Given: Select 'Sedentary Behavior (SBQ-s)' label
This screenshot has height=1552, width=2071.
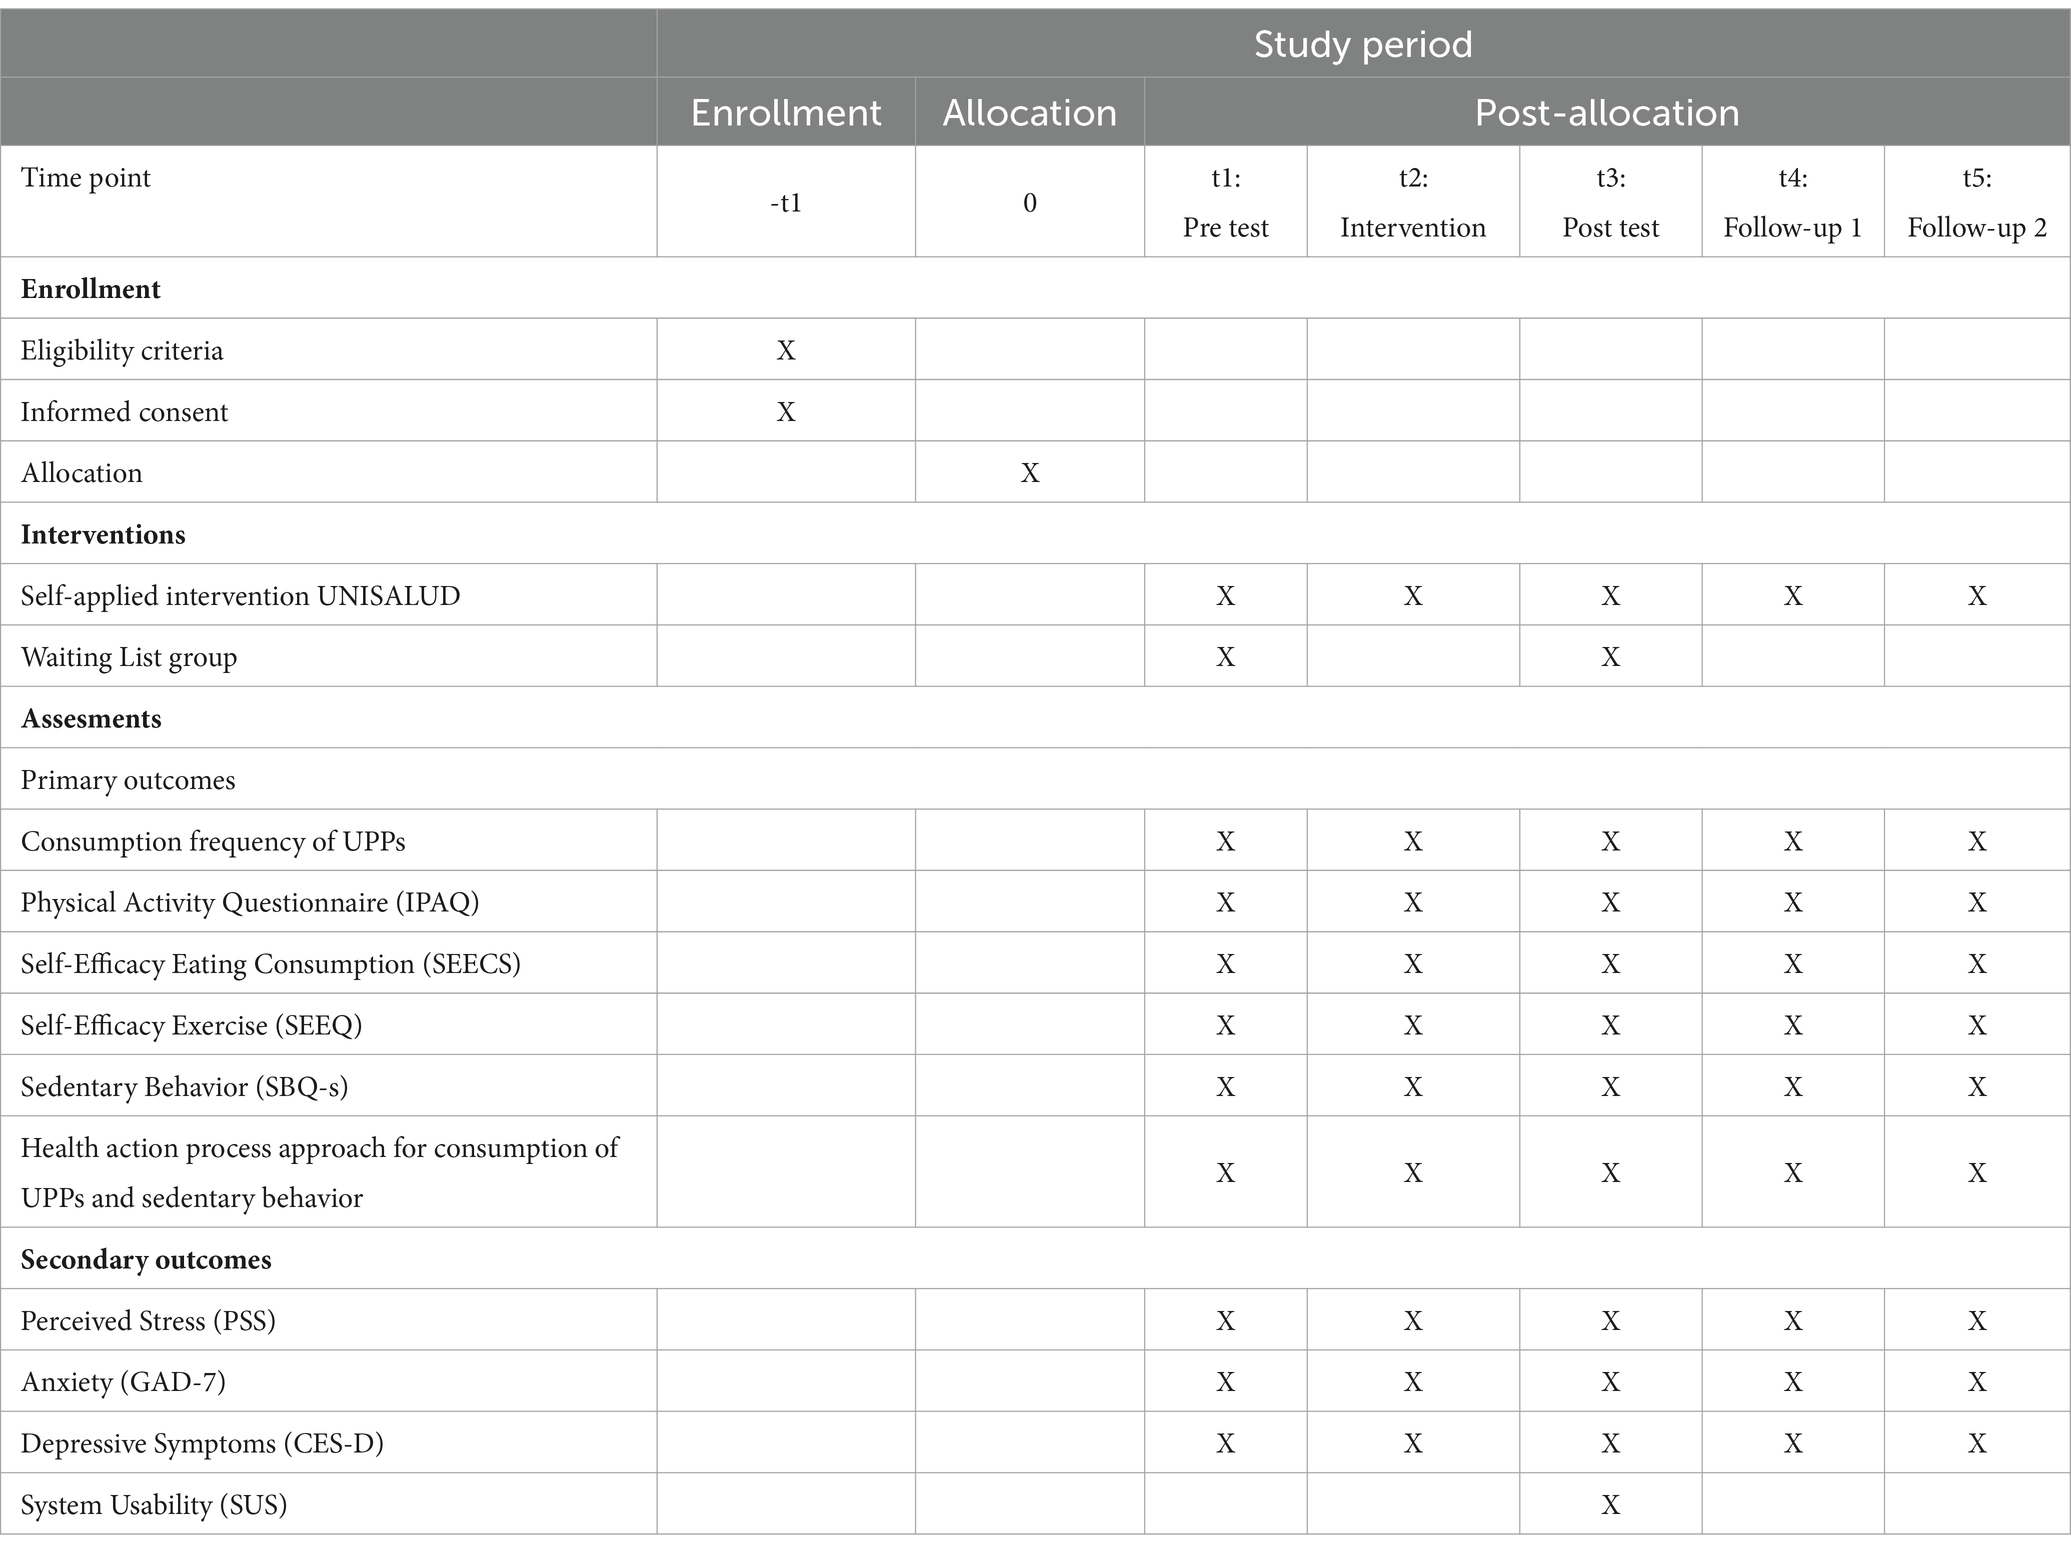Looking at the screenshot, I should click(185, 1087).
